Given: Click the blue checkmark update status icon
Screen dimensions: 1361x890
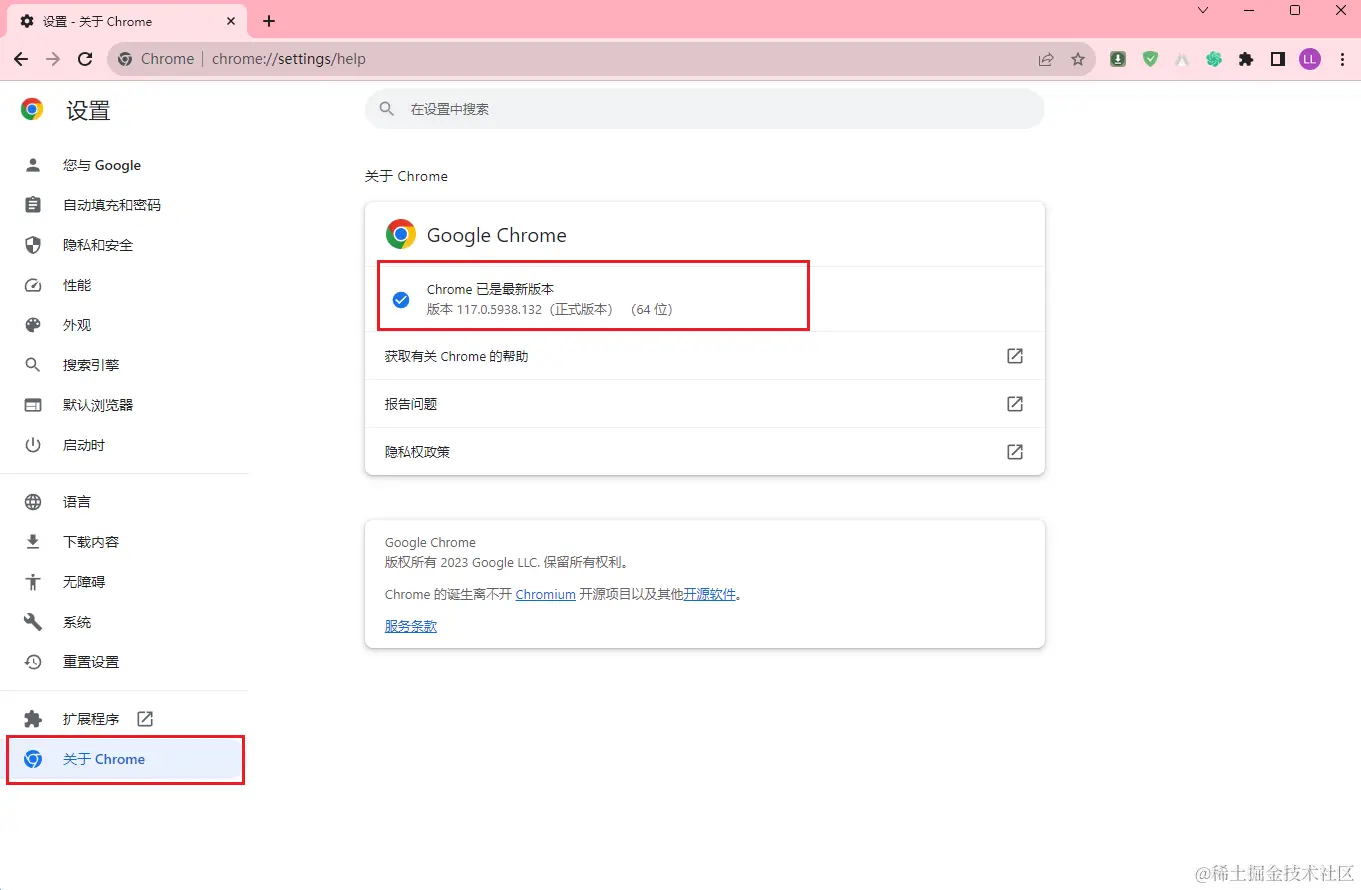Looking at the screenshot, I should pyautogui.click(x=401, y=299).
